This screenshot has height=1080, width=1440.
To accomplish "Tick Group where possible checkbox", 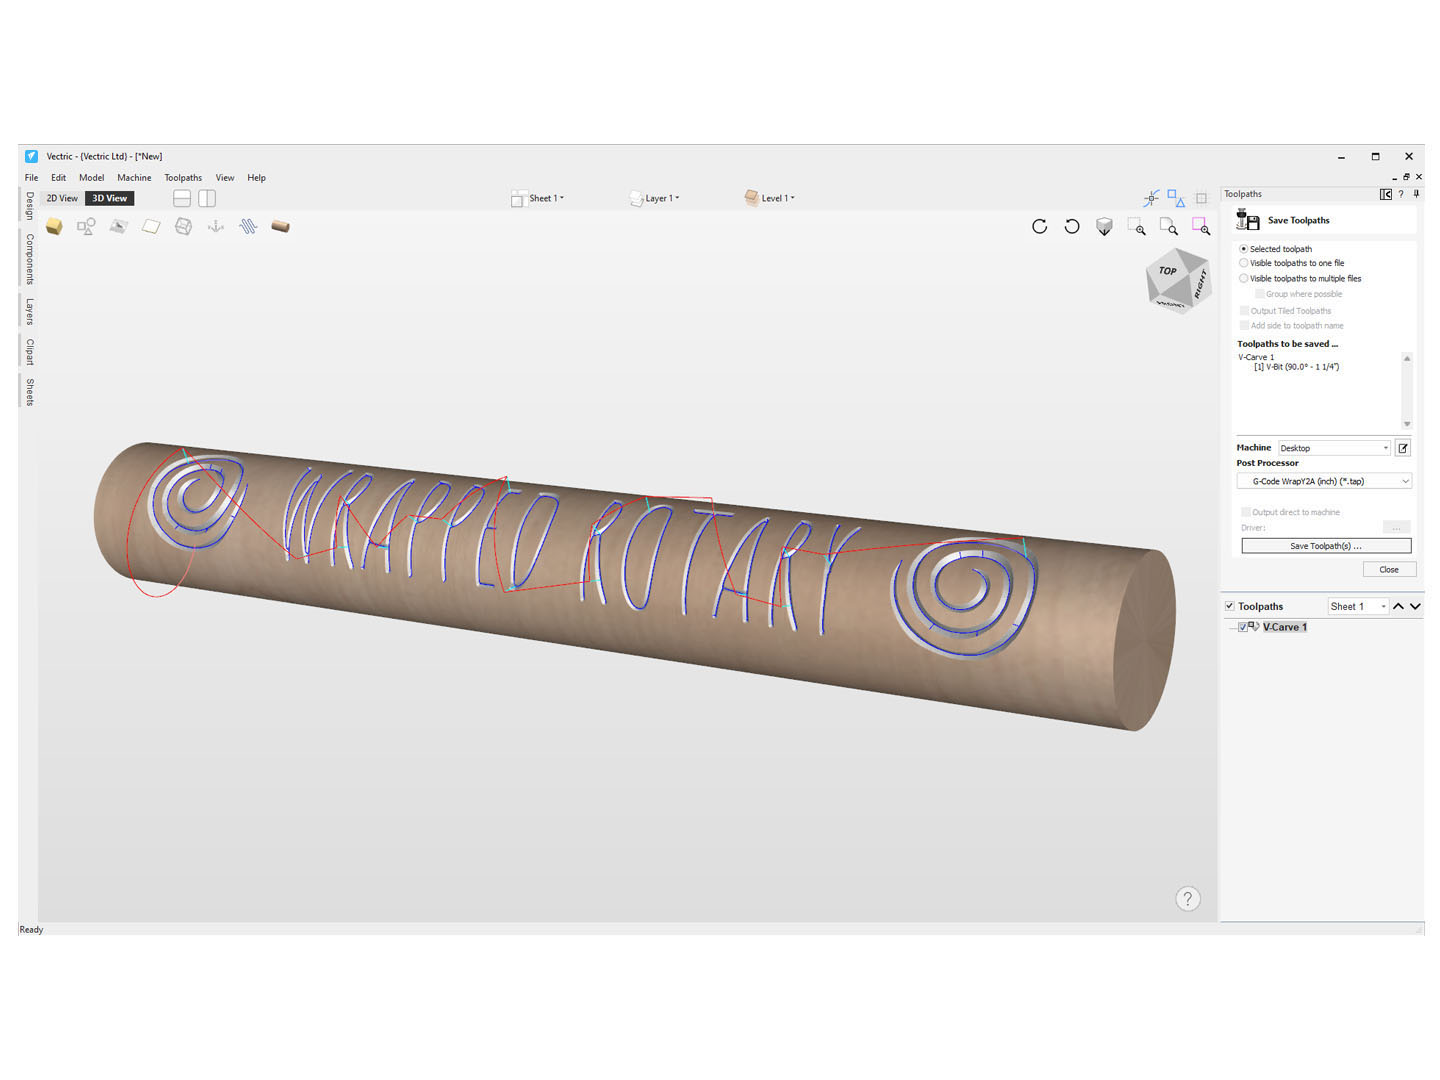I will [x=1260, y=294].
